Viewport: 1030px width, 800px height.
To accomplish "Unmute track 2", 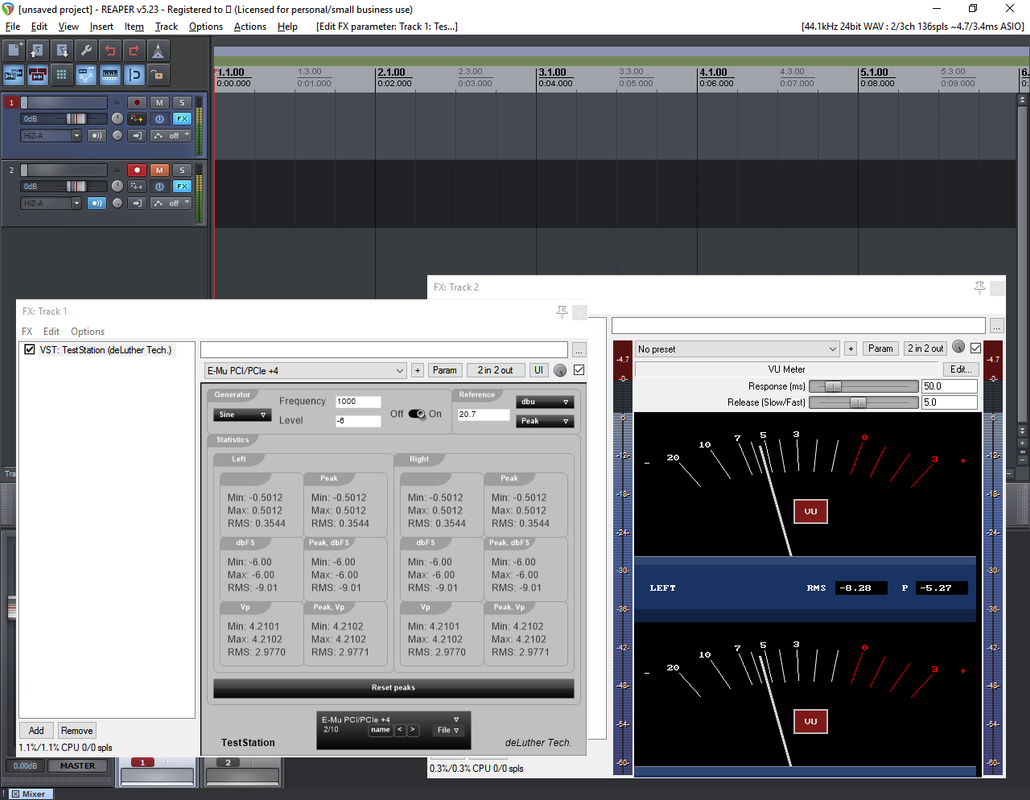I will [159, 170].
